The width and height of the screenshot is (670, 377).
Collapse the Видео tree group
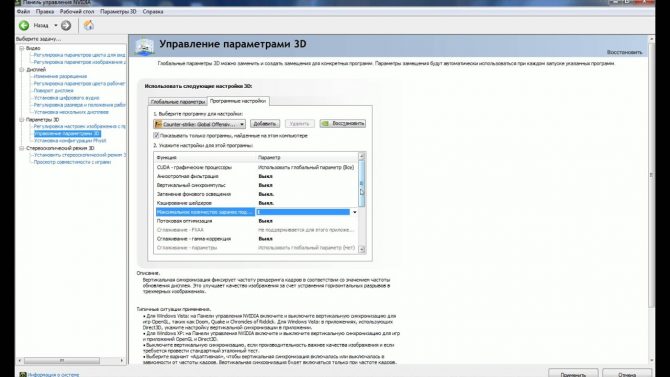click(x=21, y=48)
